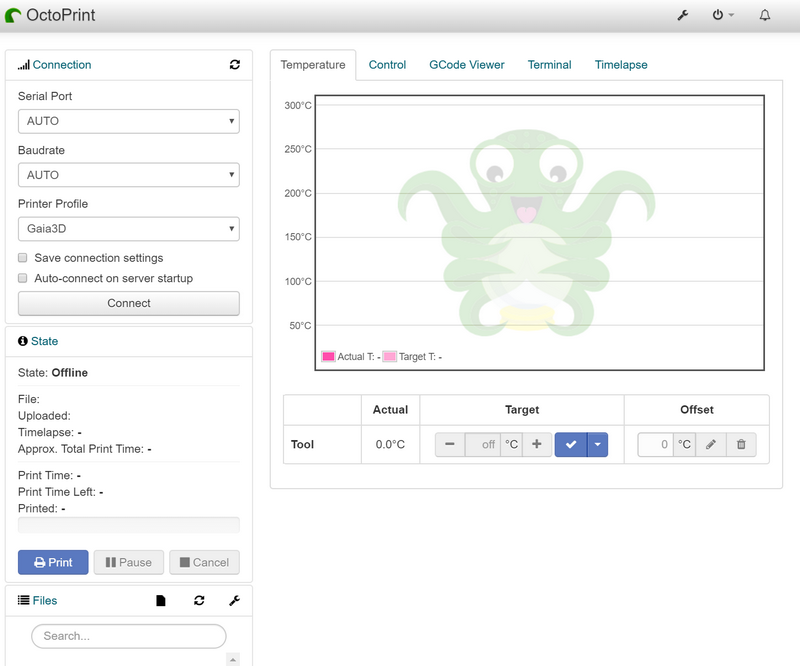Collapse the Connection panel header

coord(62,65)
